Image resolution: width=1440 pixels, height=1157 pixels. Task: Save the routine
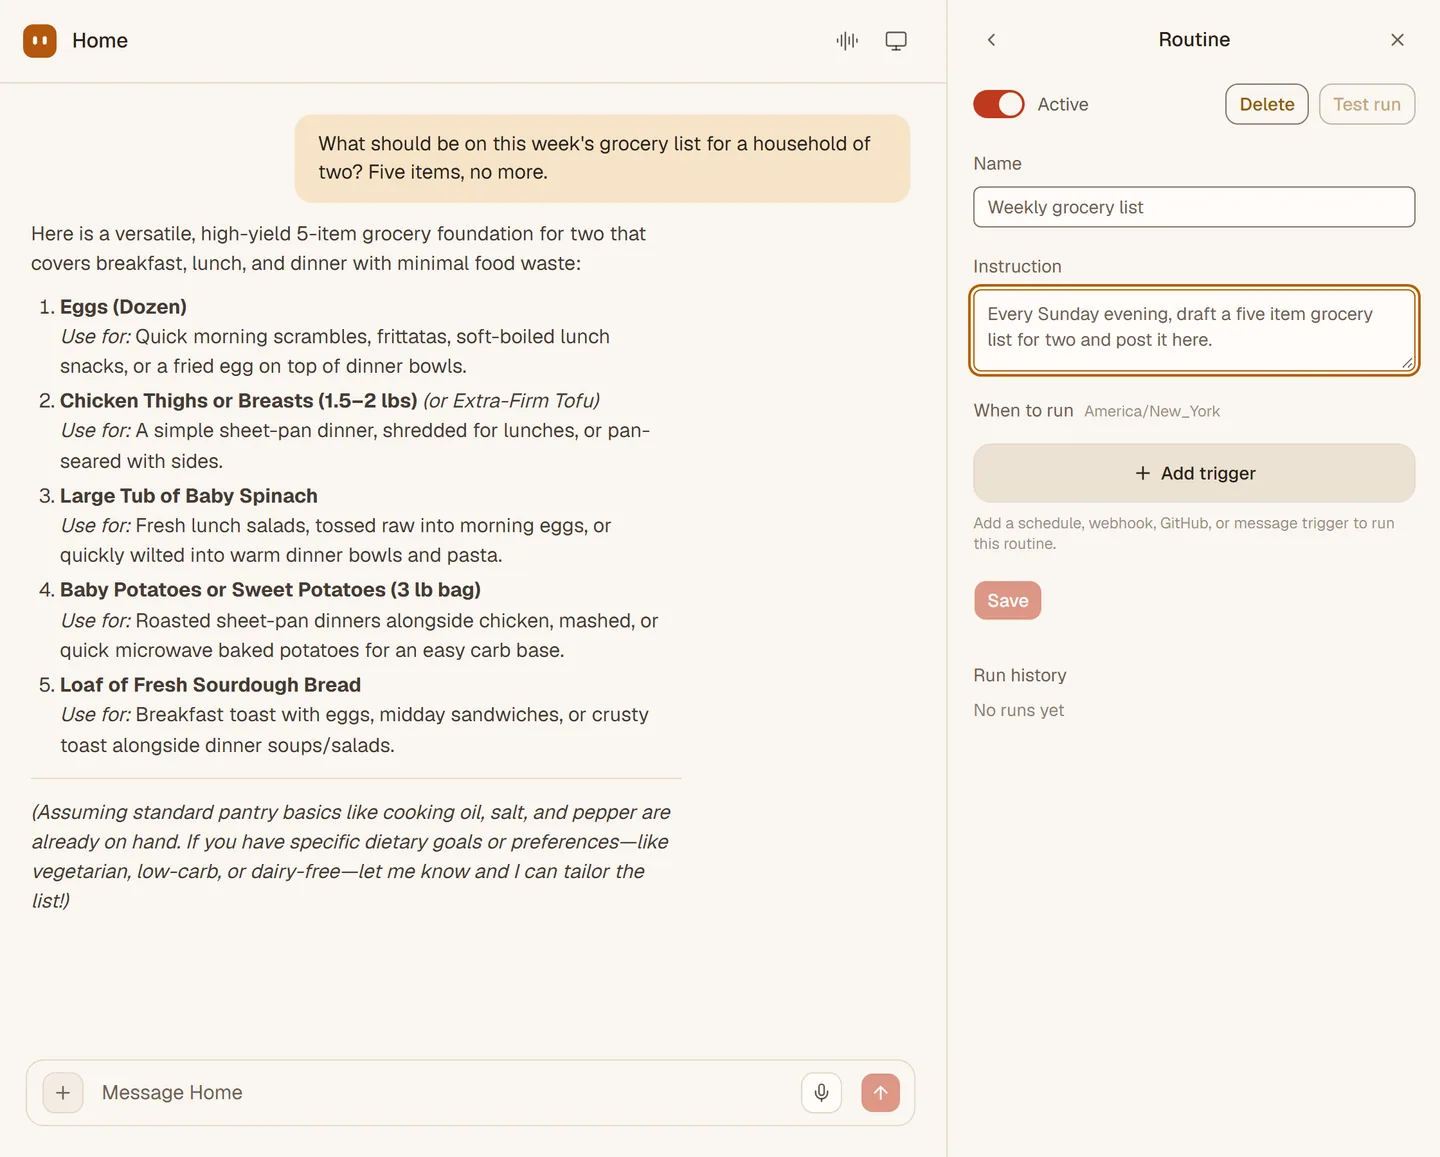[x=1008, y=601]
